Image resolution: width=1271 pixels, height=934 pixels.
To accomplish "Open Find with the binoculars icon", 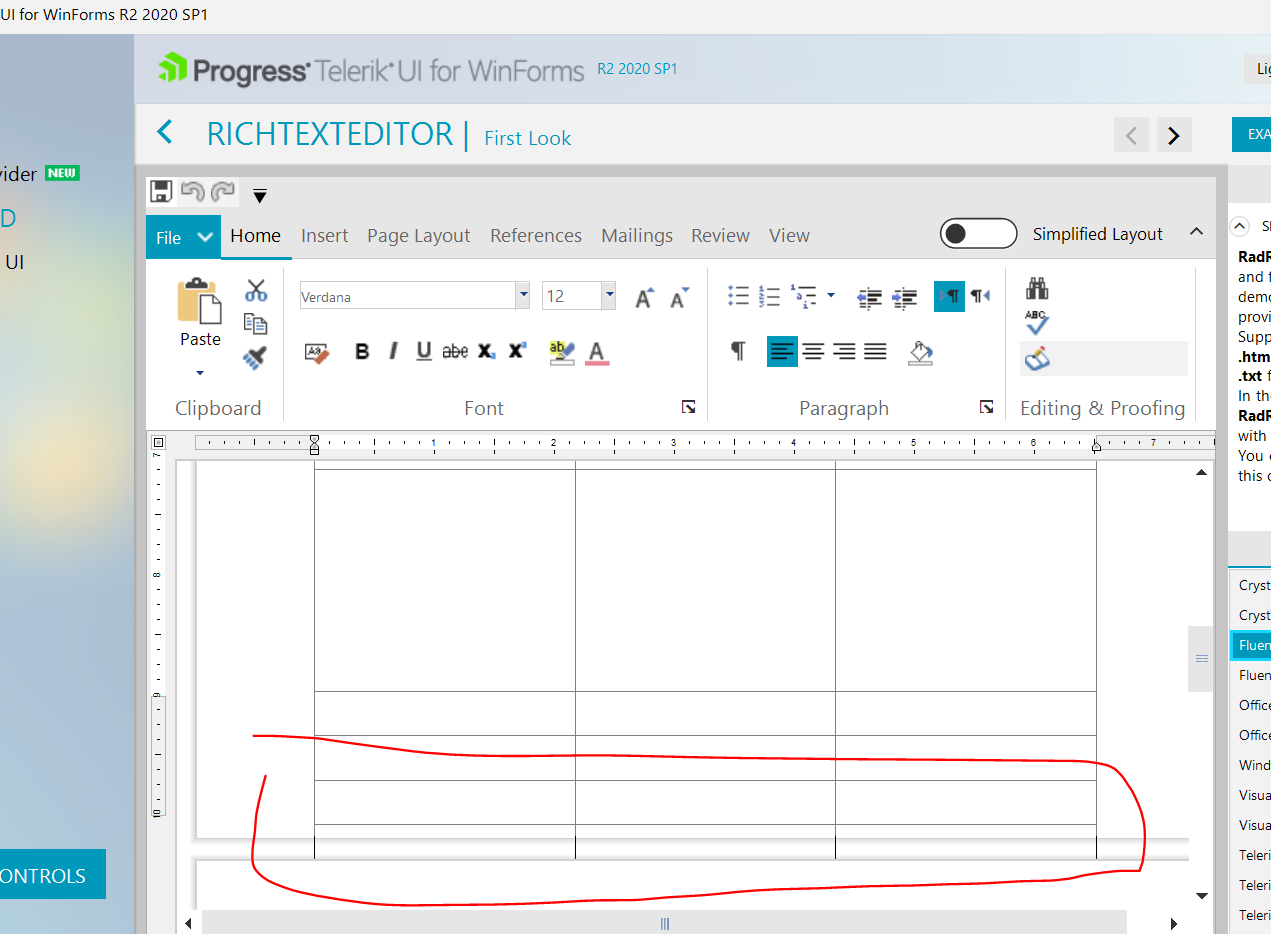I will 1037,290.
